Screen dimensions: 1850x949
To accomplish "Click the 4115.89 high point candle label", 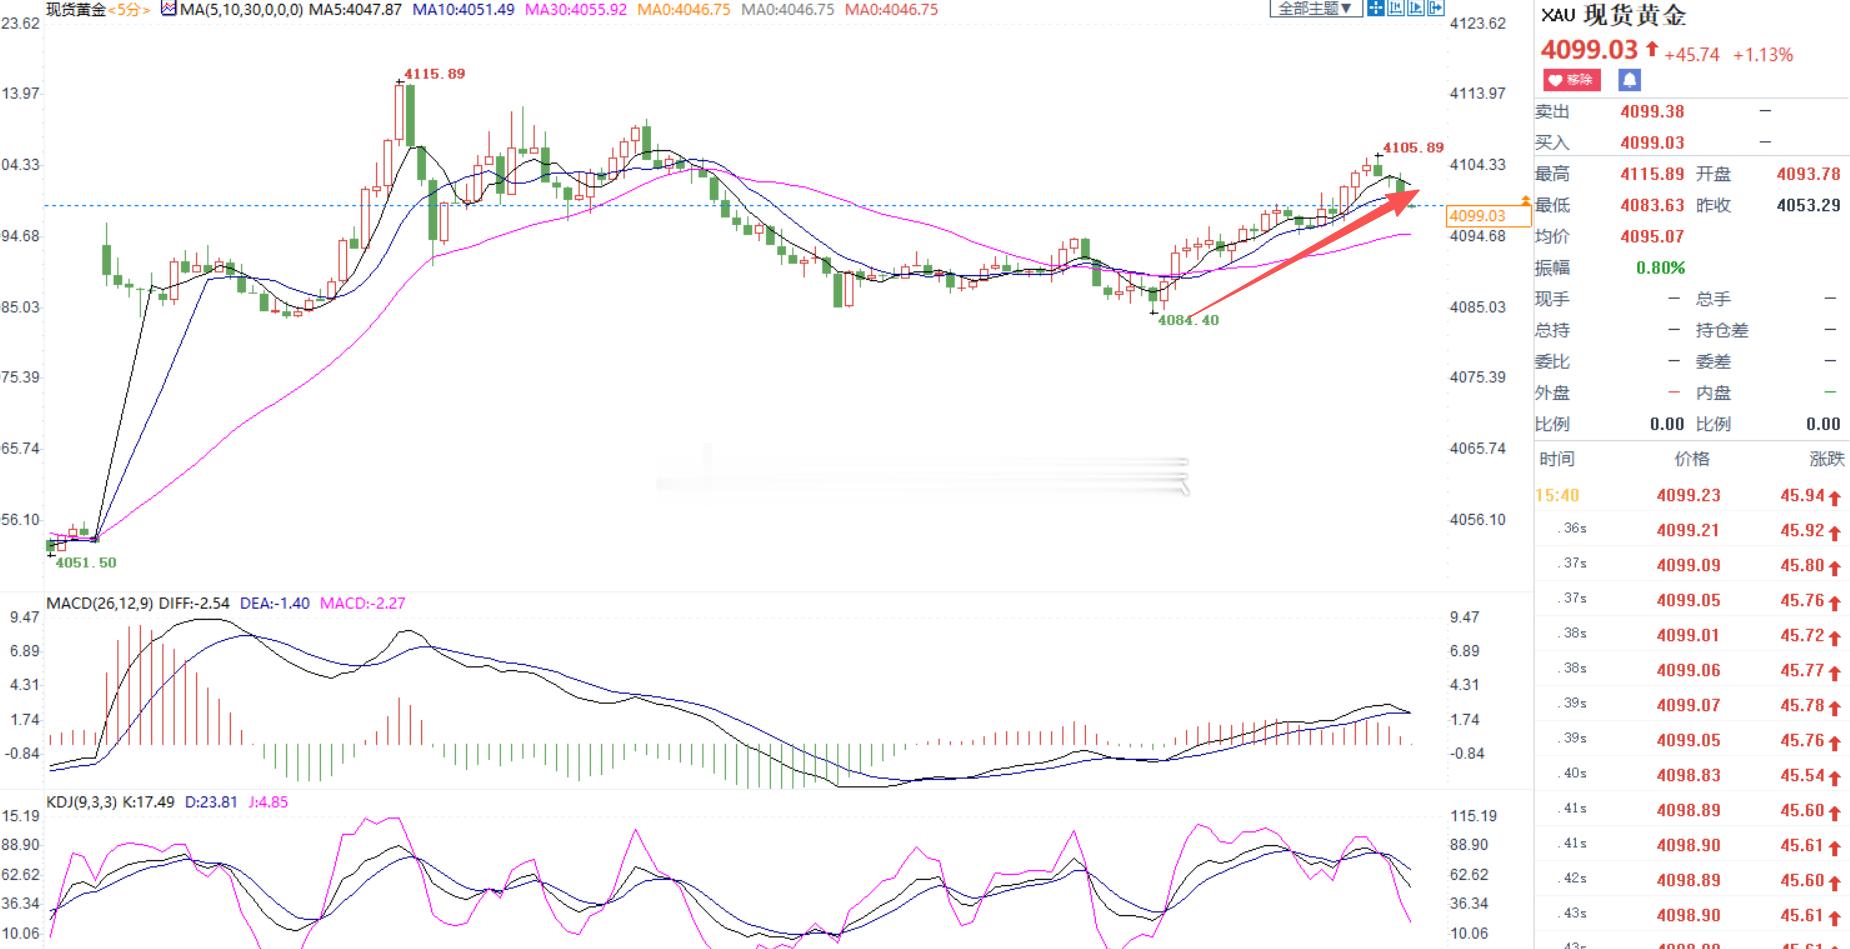I will pyautogui.click(x=434, y=74).
